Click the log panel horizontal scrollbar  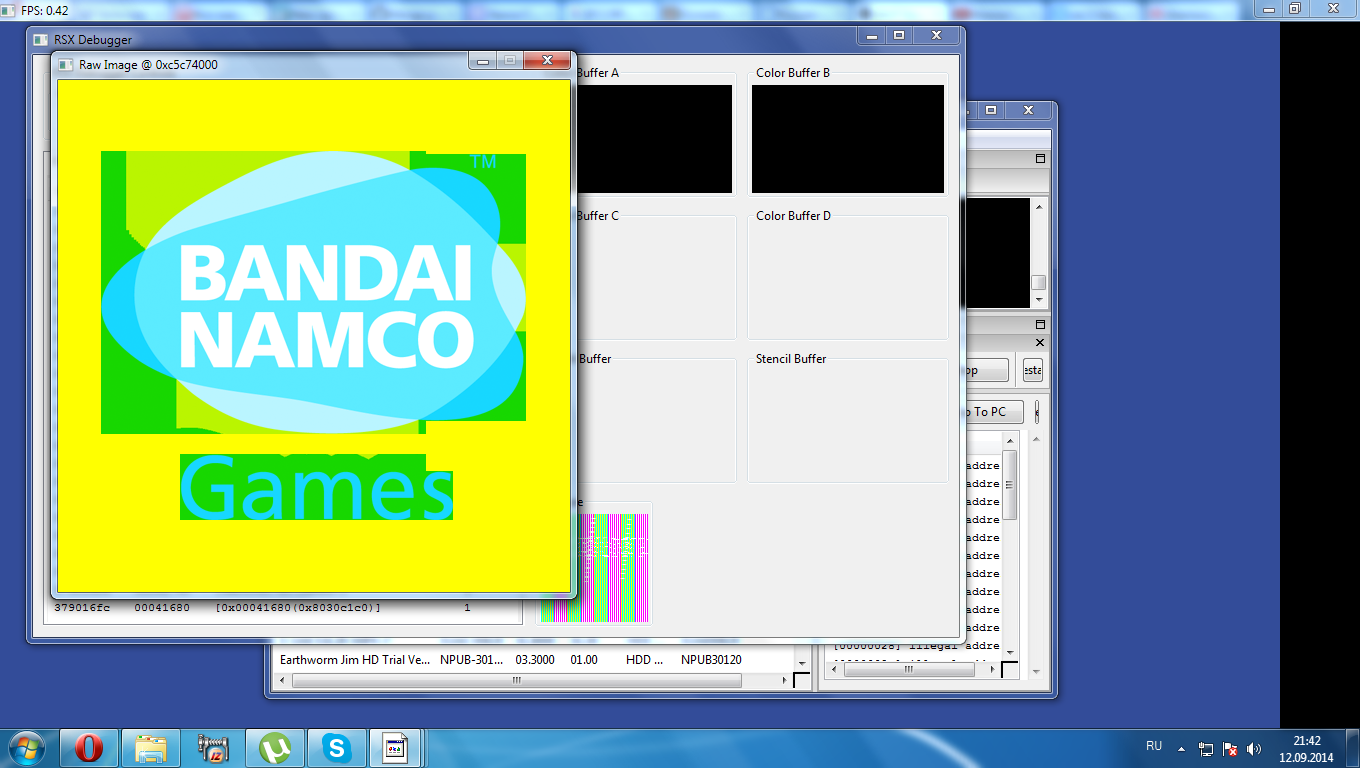pos(909,670)
